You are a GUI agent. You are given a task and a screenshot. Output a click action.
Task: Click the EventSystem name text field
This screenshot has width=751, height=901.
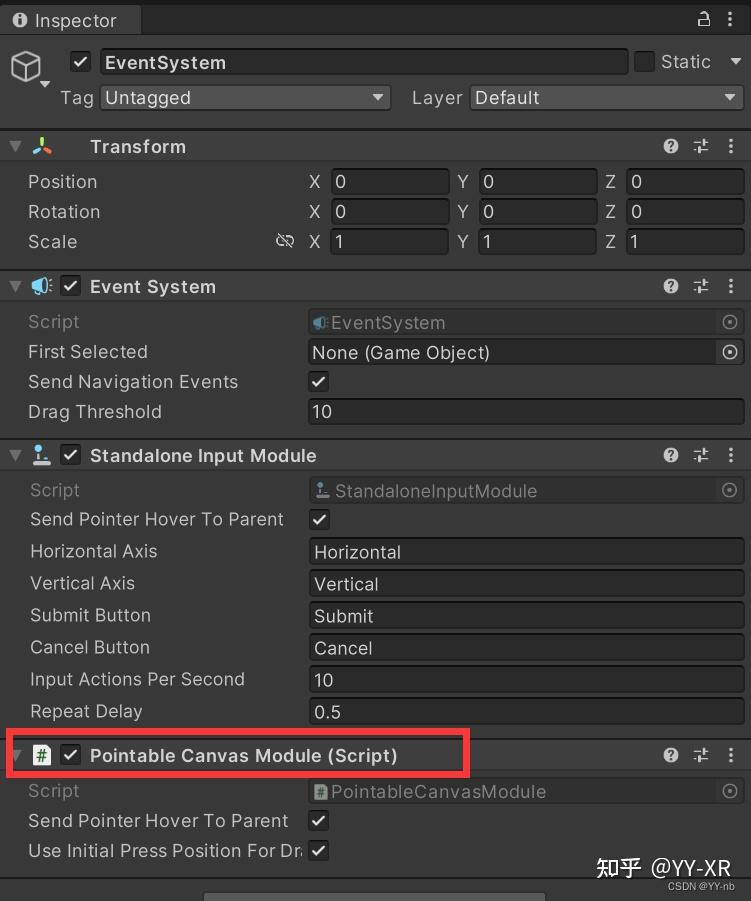[364, 62]
